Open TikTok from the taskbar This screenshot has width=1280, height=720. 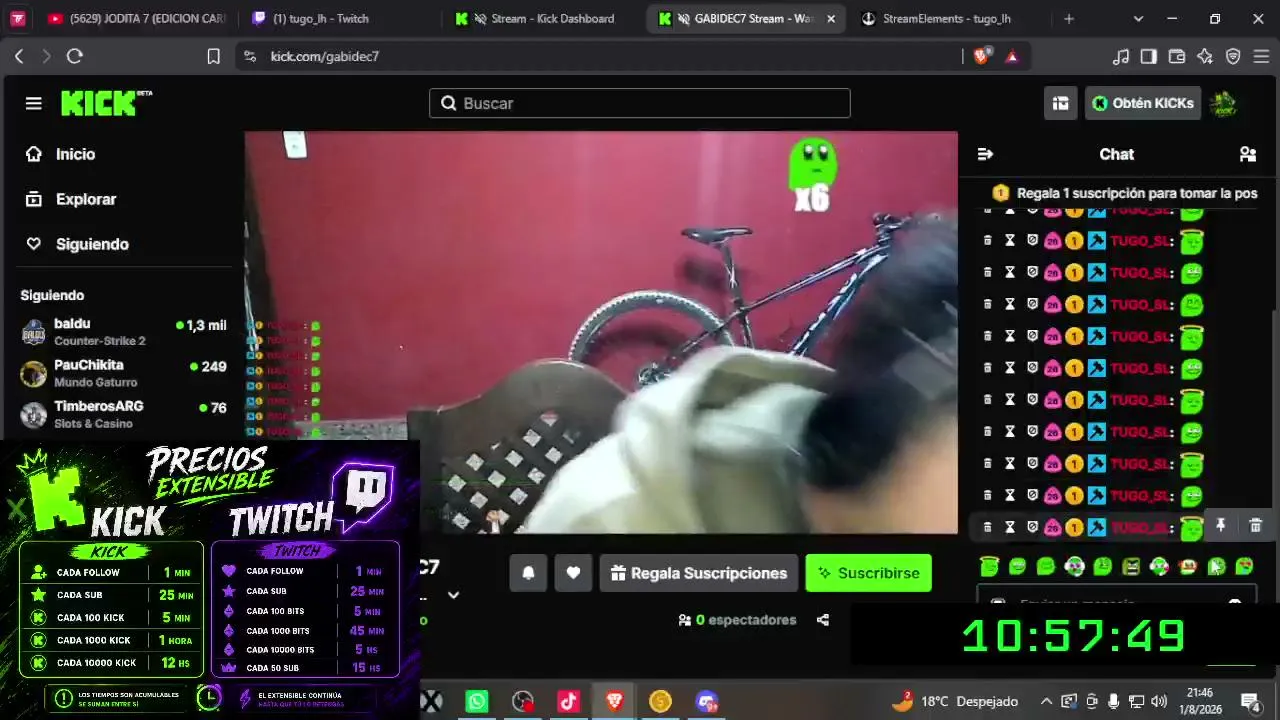coord(569,701)
